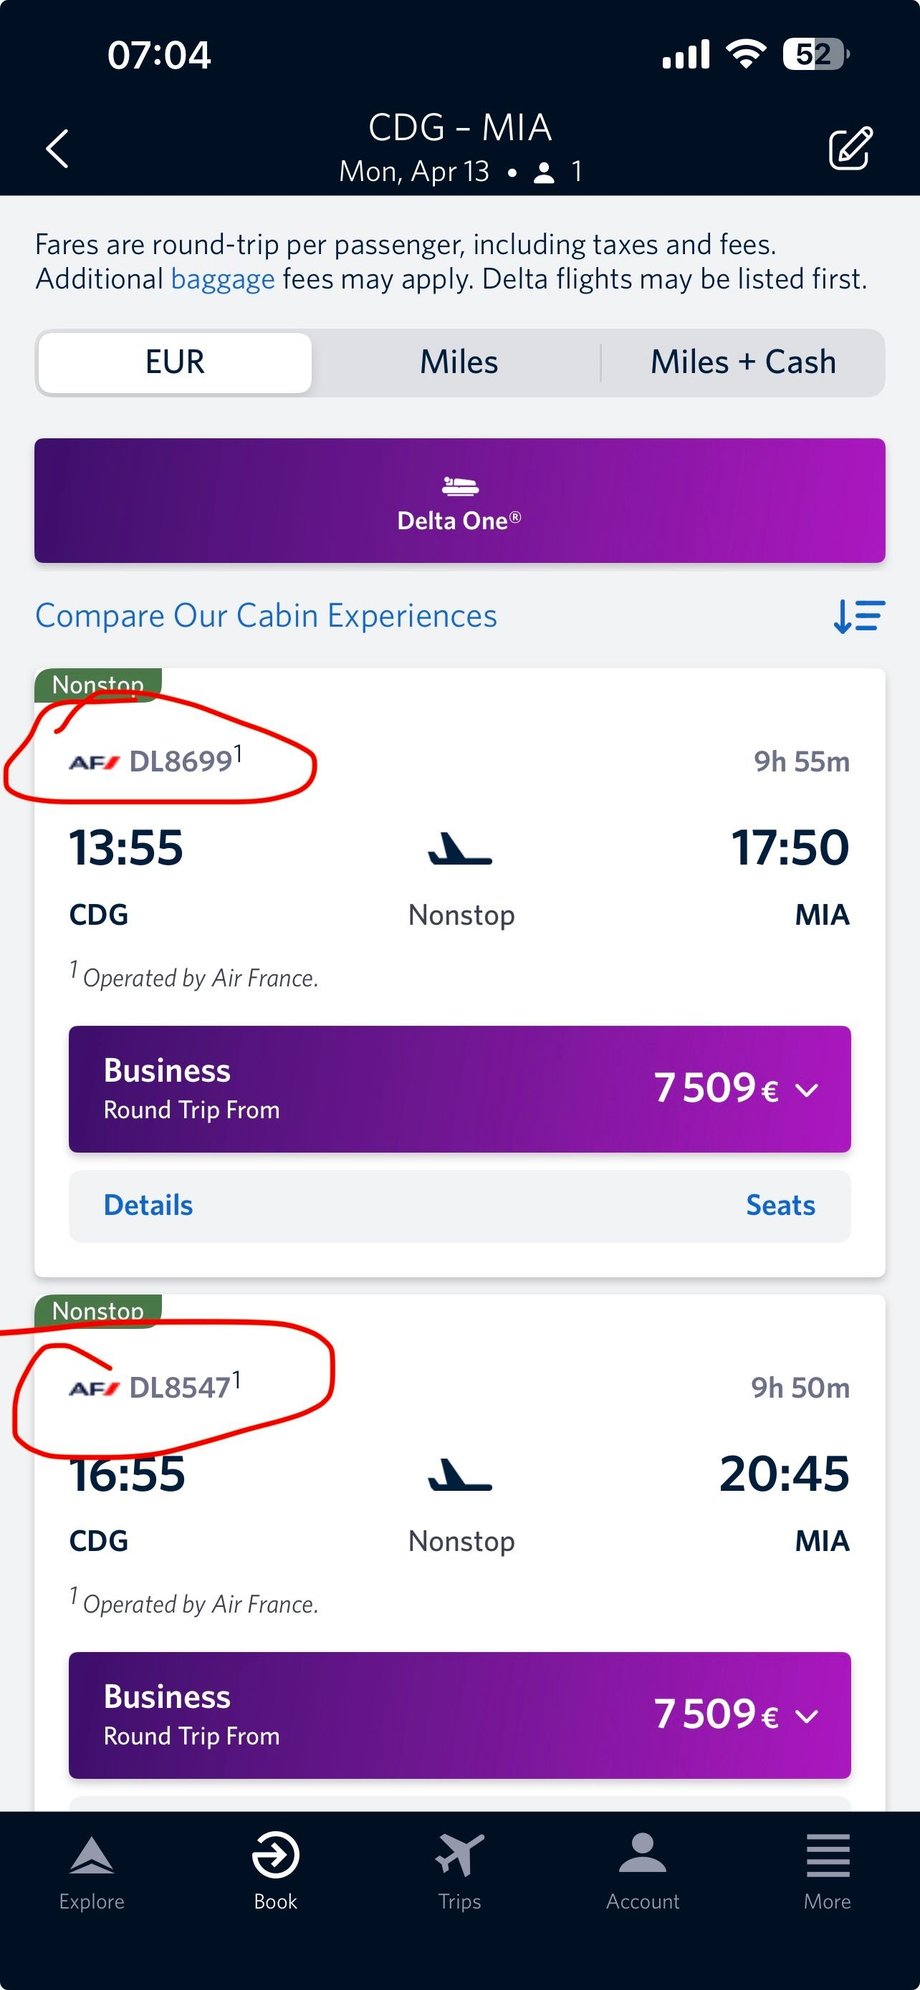The image size is (920, 1990).
Task: Switch fare display to Miles
Action: click(x=458, y=362)
